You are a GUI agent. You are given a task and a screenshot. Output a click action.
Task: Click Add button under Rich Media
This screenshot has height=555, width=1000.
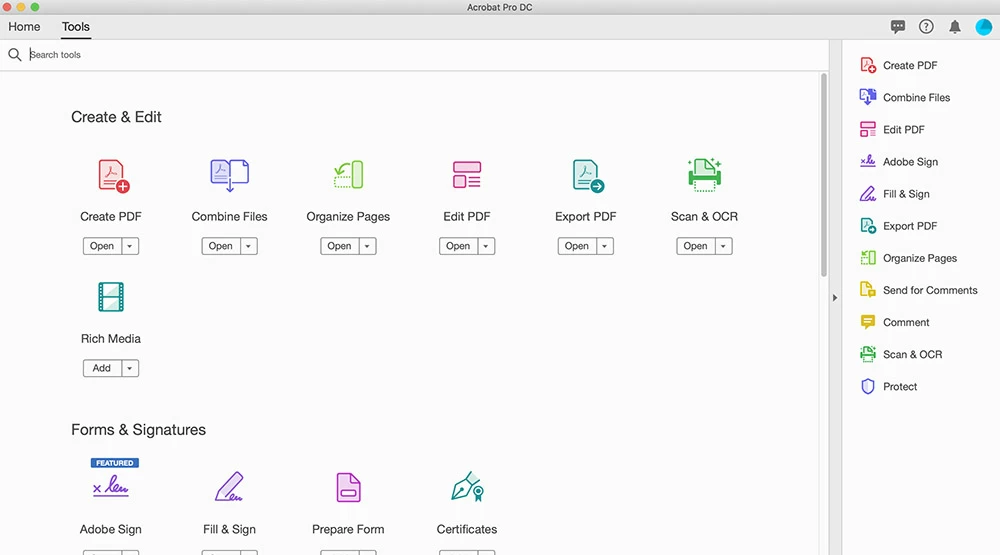click(x=102, y=368)
